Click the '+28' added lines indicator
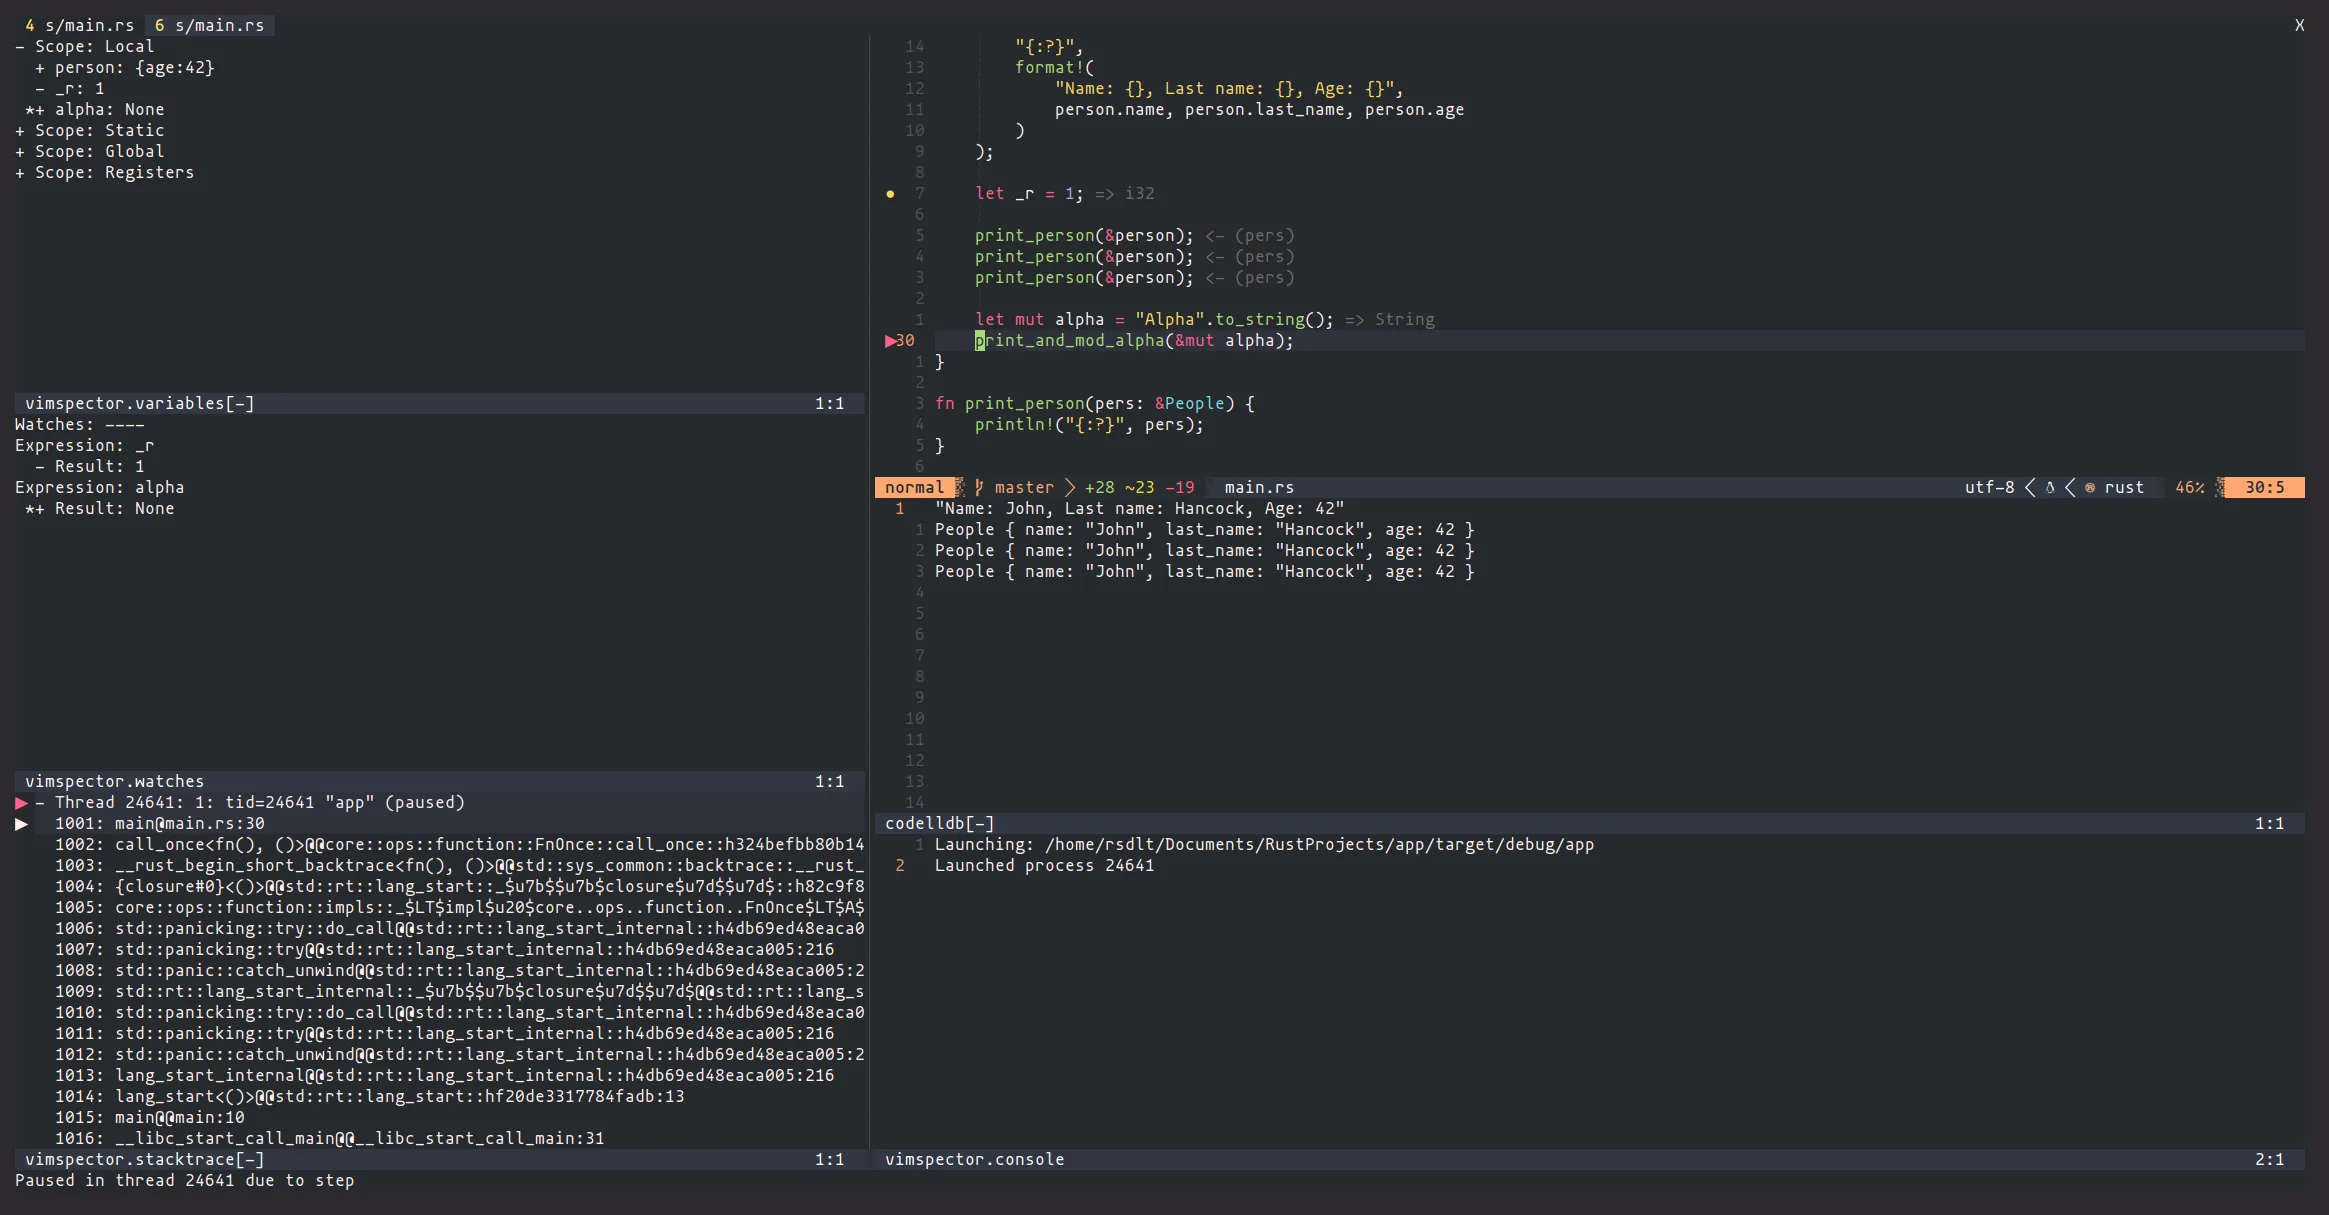This screenshot has width=2329, height=1215. (1100, 487)
